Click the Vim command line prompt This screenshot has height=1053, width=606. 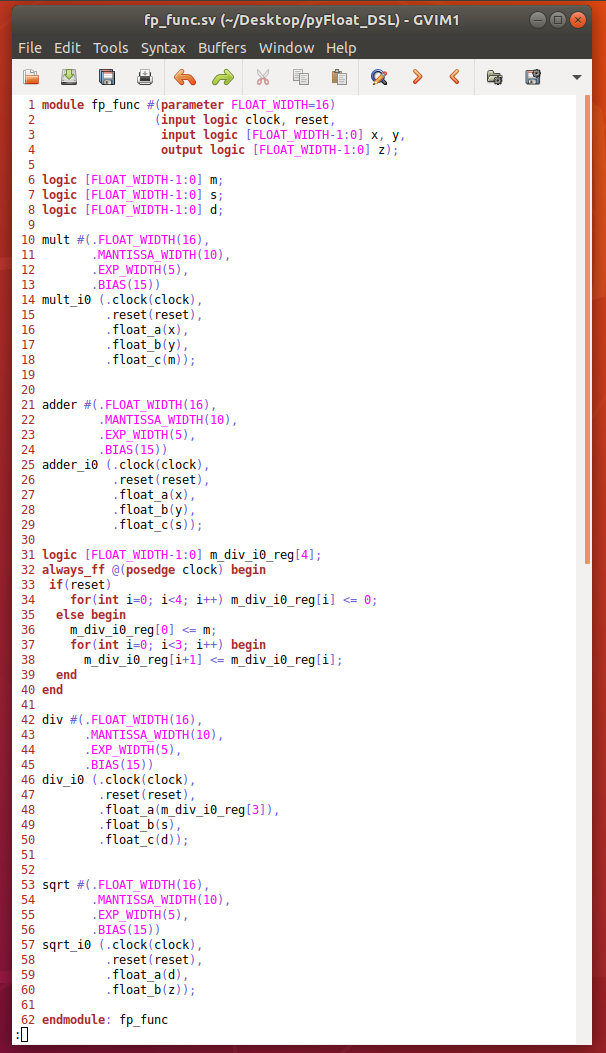click(x=22, y=1035)
